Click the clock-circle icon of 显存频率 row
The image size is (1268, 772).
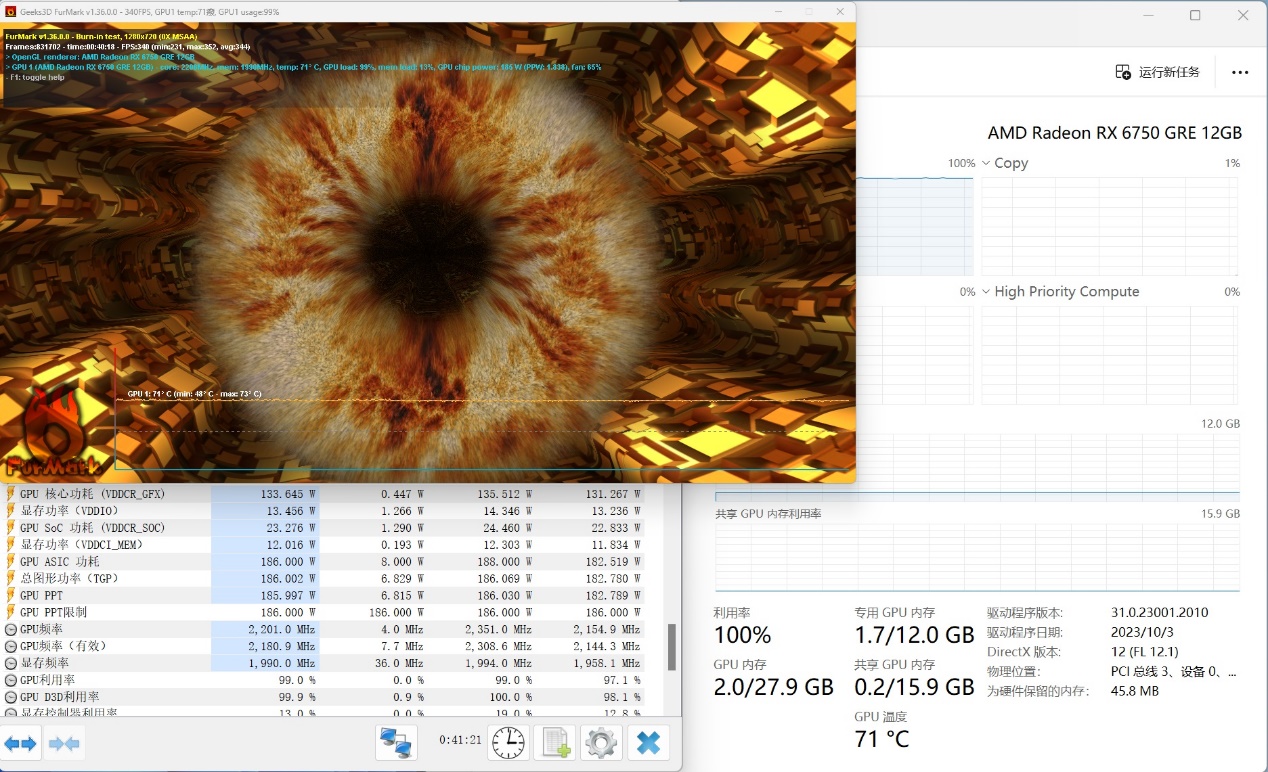click(x=11, y=663)
